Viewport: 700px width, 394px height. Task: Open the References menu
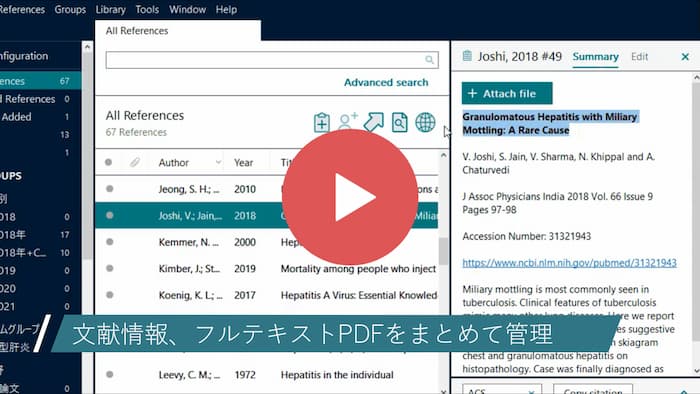(x=22, y=9)
